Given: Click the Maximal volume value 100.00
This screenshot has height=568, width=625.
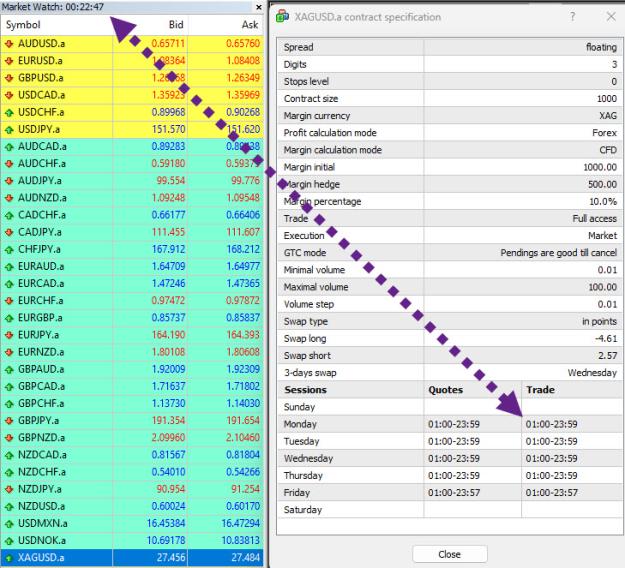Looking at the screenshot, I should click(x=603, y=287).
